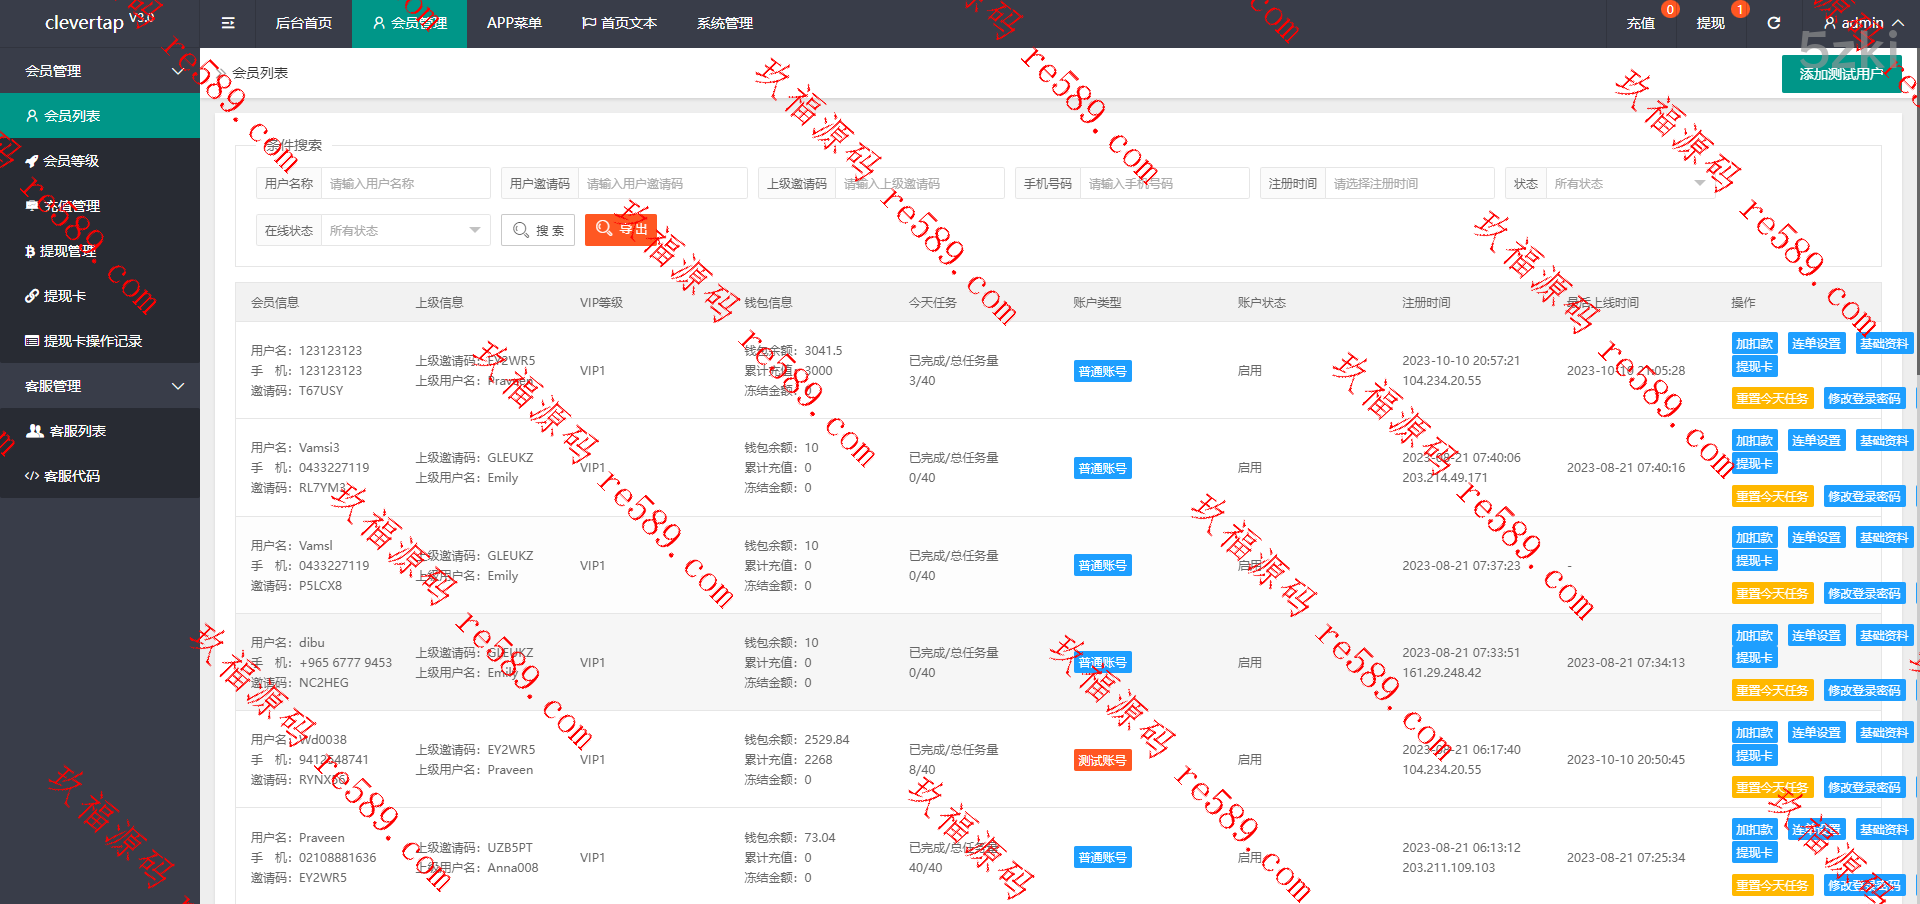The image size is (1920, 904).
Task: Click the magnifier icon on 搜索 button
Action: click(521, 230)
